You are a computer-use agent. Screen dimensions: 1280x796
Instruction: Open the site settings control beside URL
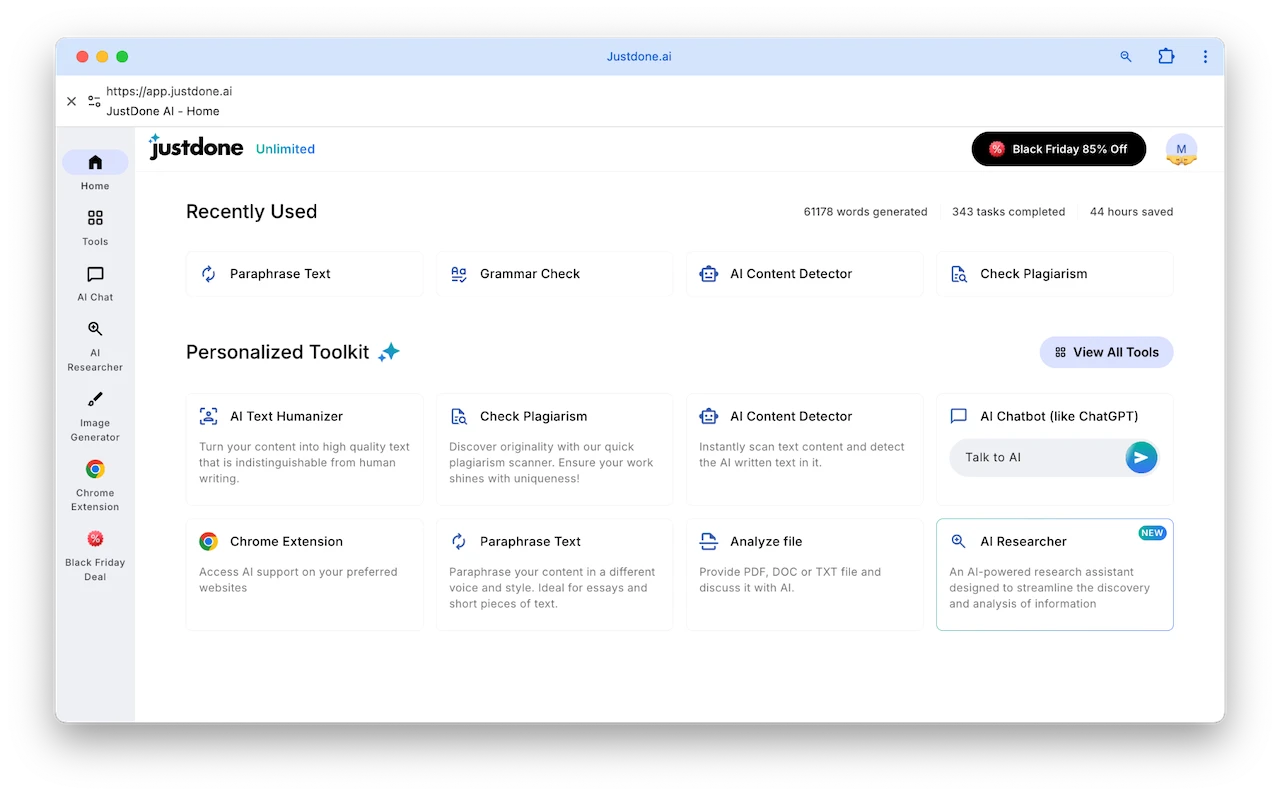(x=94, y=101)
